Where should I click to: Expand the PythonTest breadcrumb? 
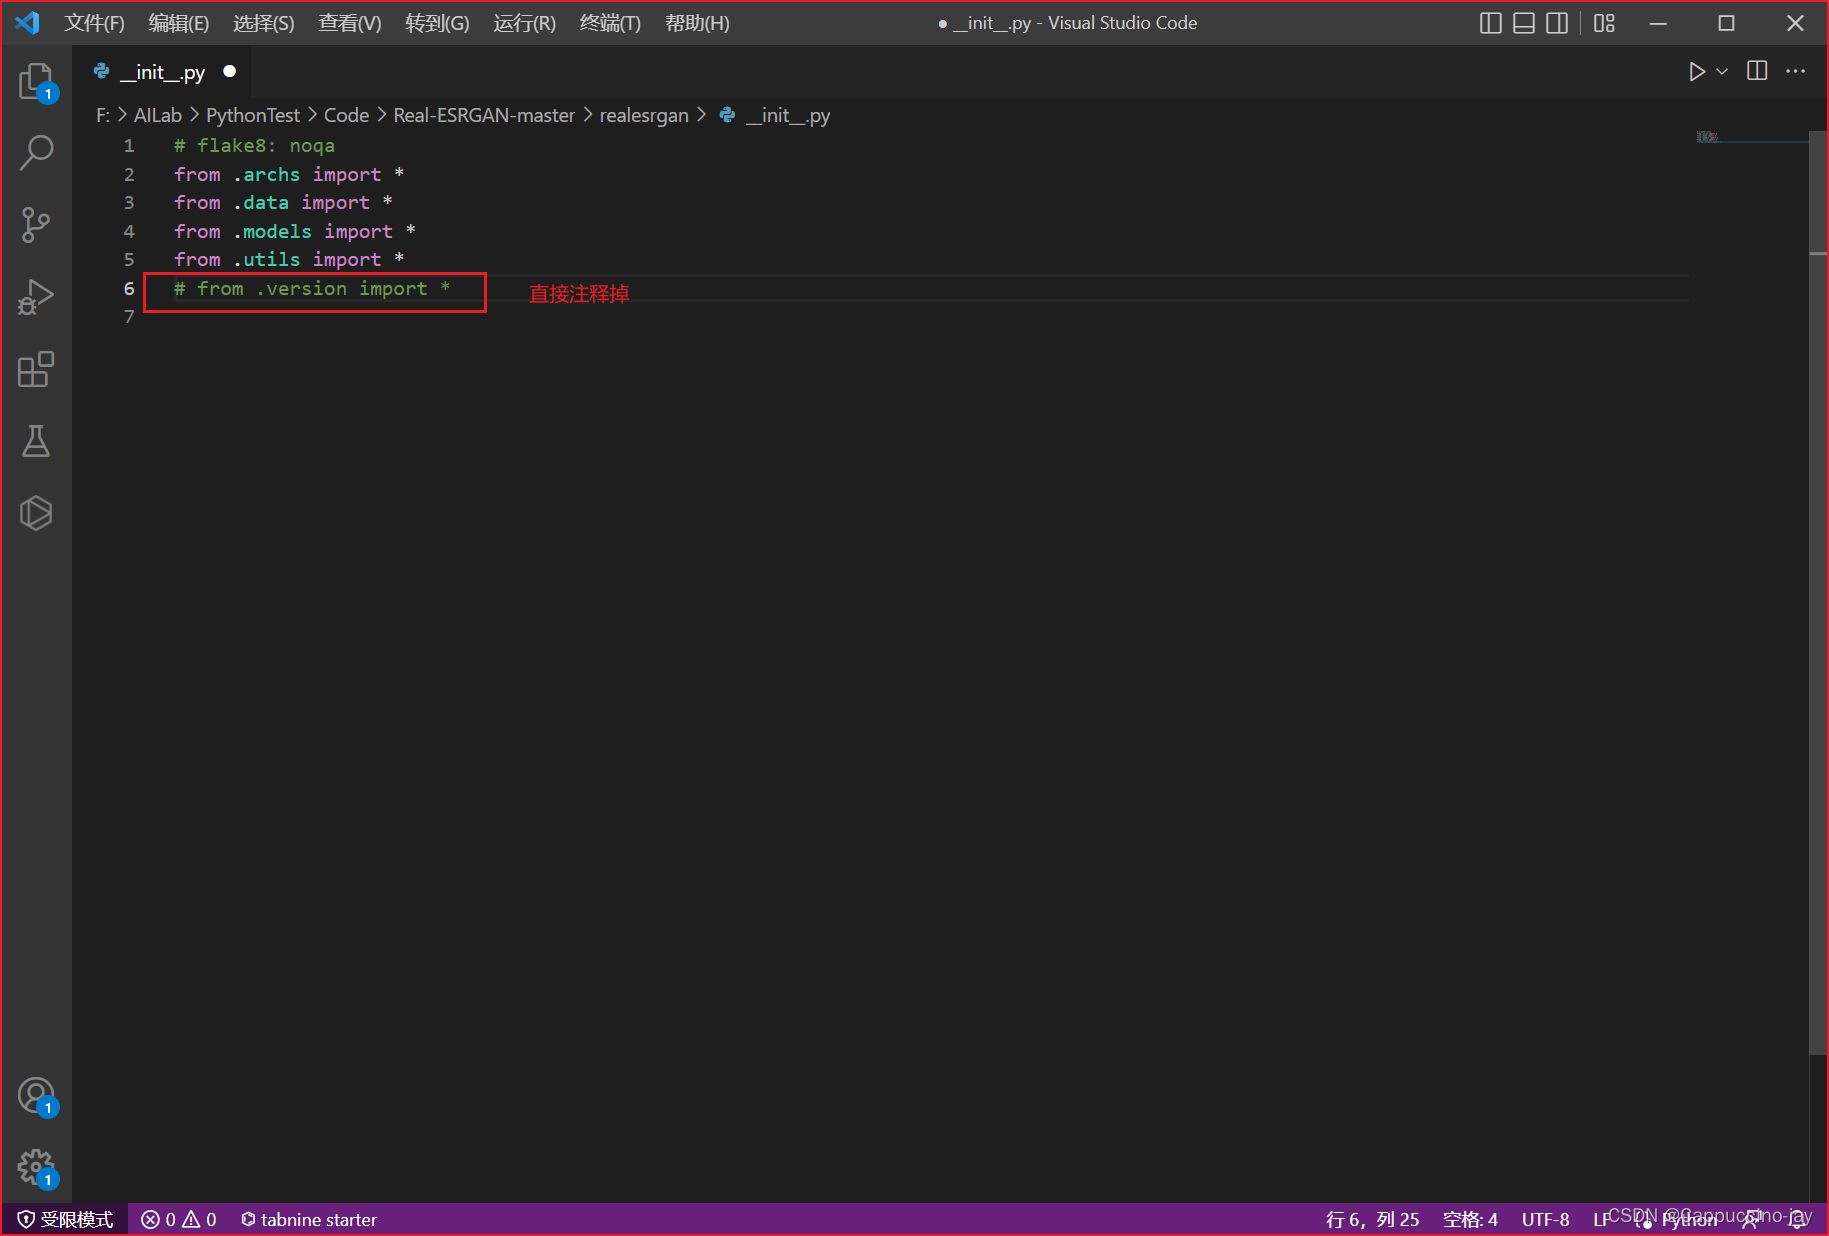253,115
